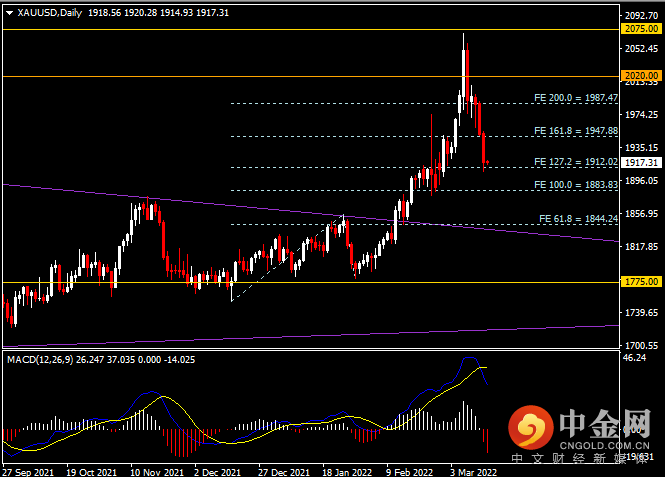The height and width of the screenshot is (477, 665).
Task: Click the 1700.55 price scale value
Action: coord(641,346)
